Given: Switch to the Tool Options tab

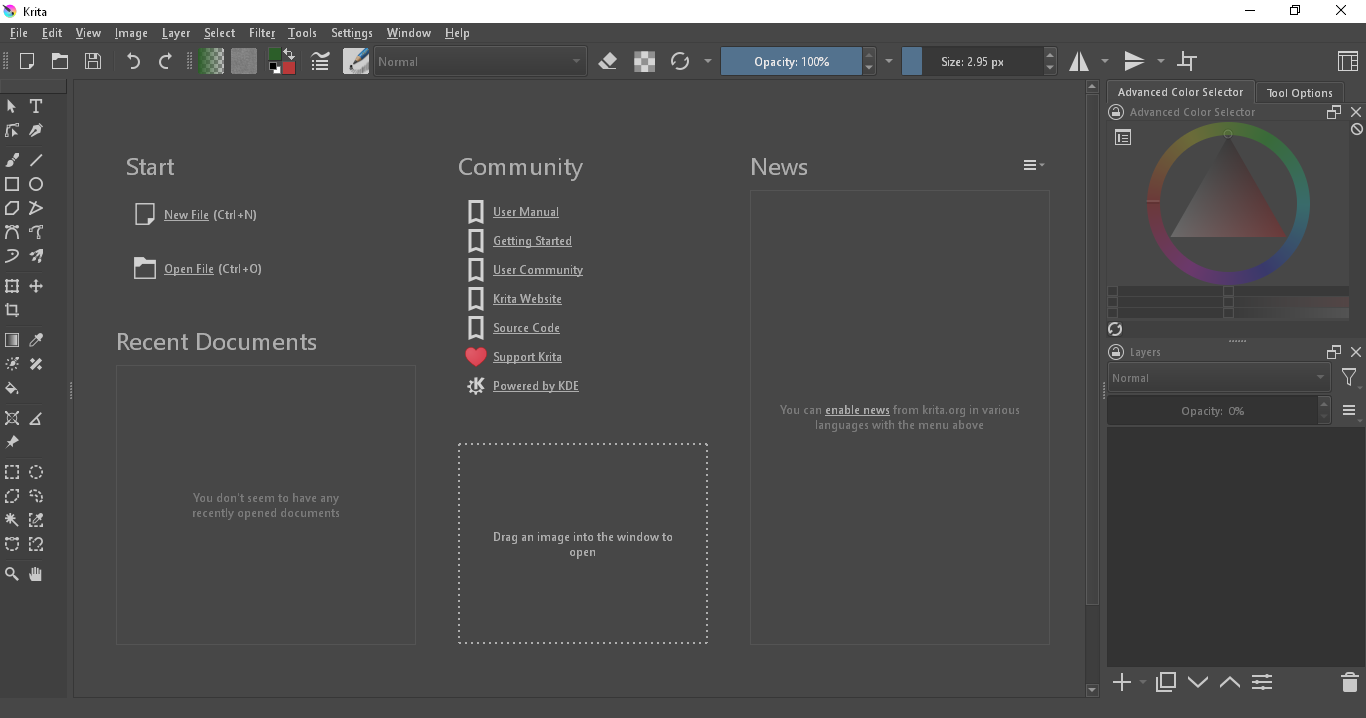Looking at the screenshot, I should [1300, 93].
